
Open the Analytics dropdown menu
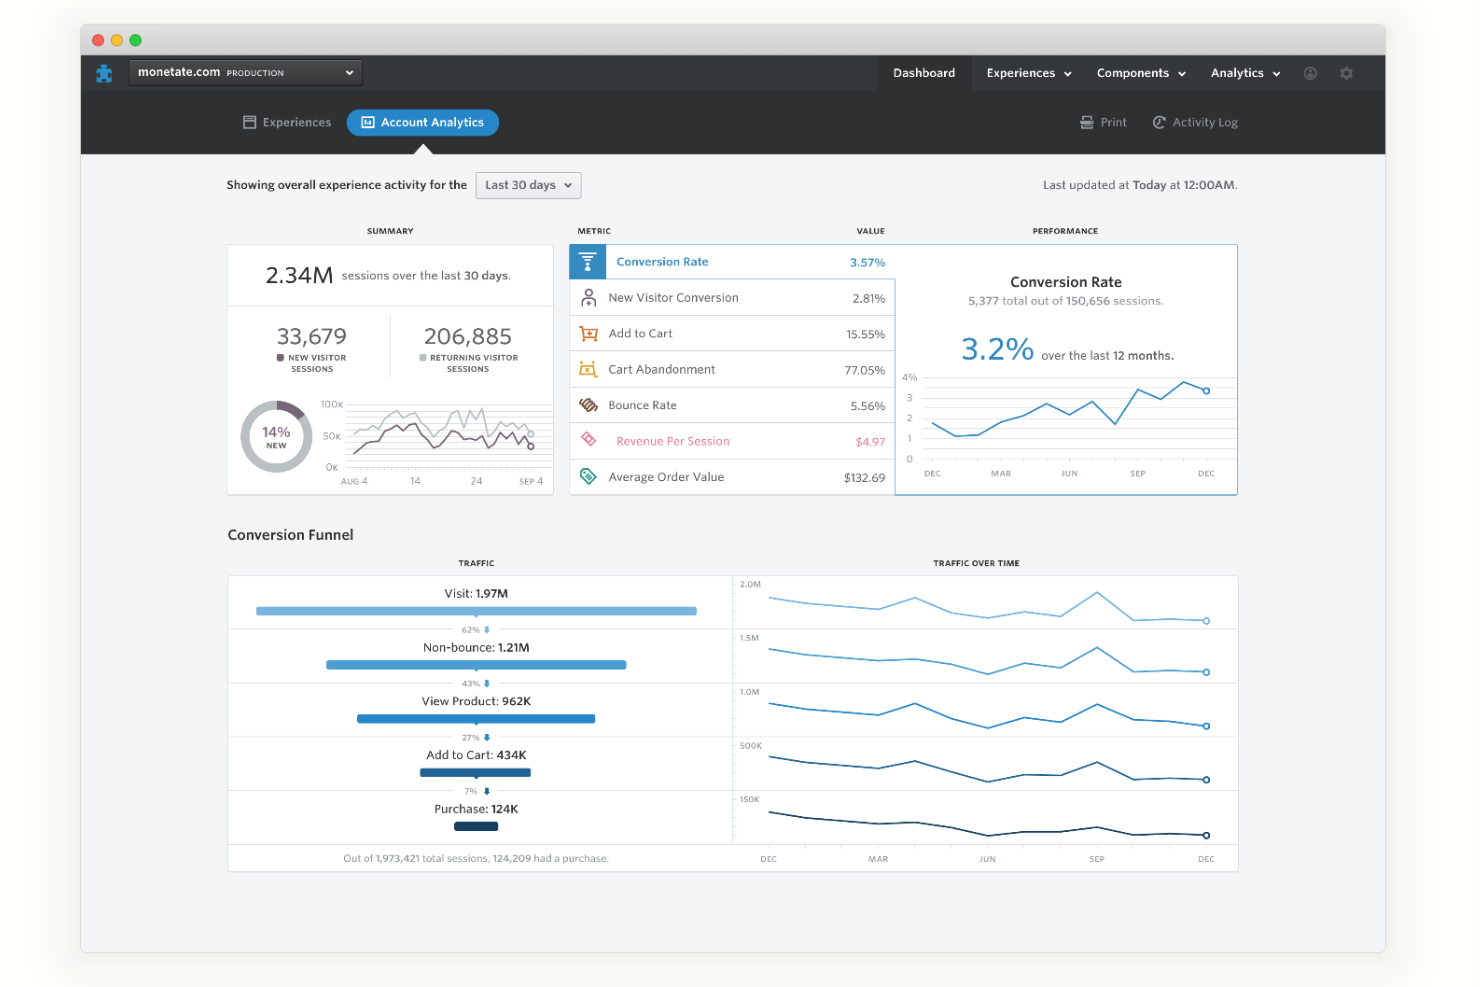(1245, 73)
